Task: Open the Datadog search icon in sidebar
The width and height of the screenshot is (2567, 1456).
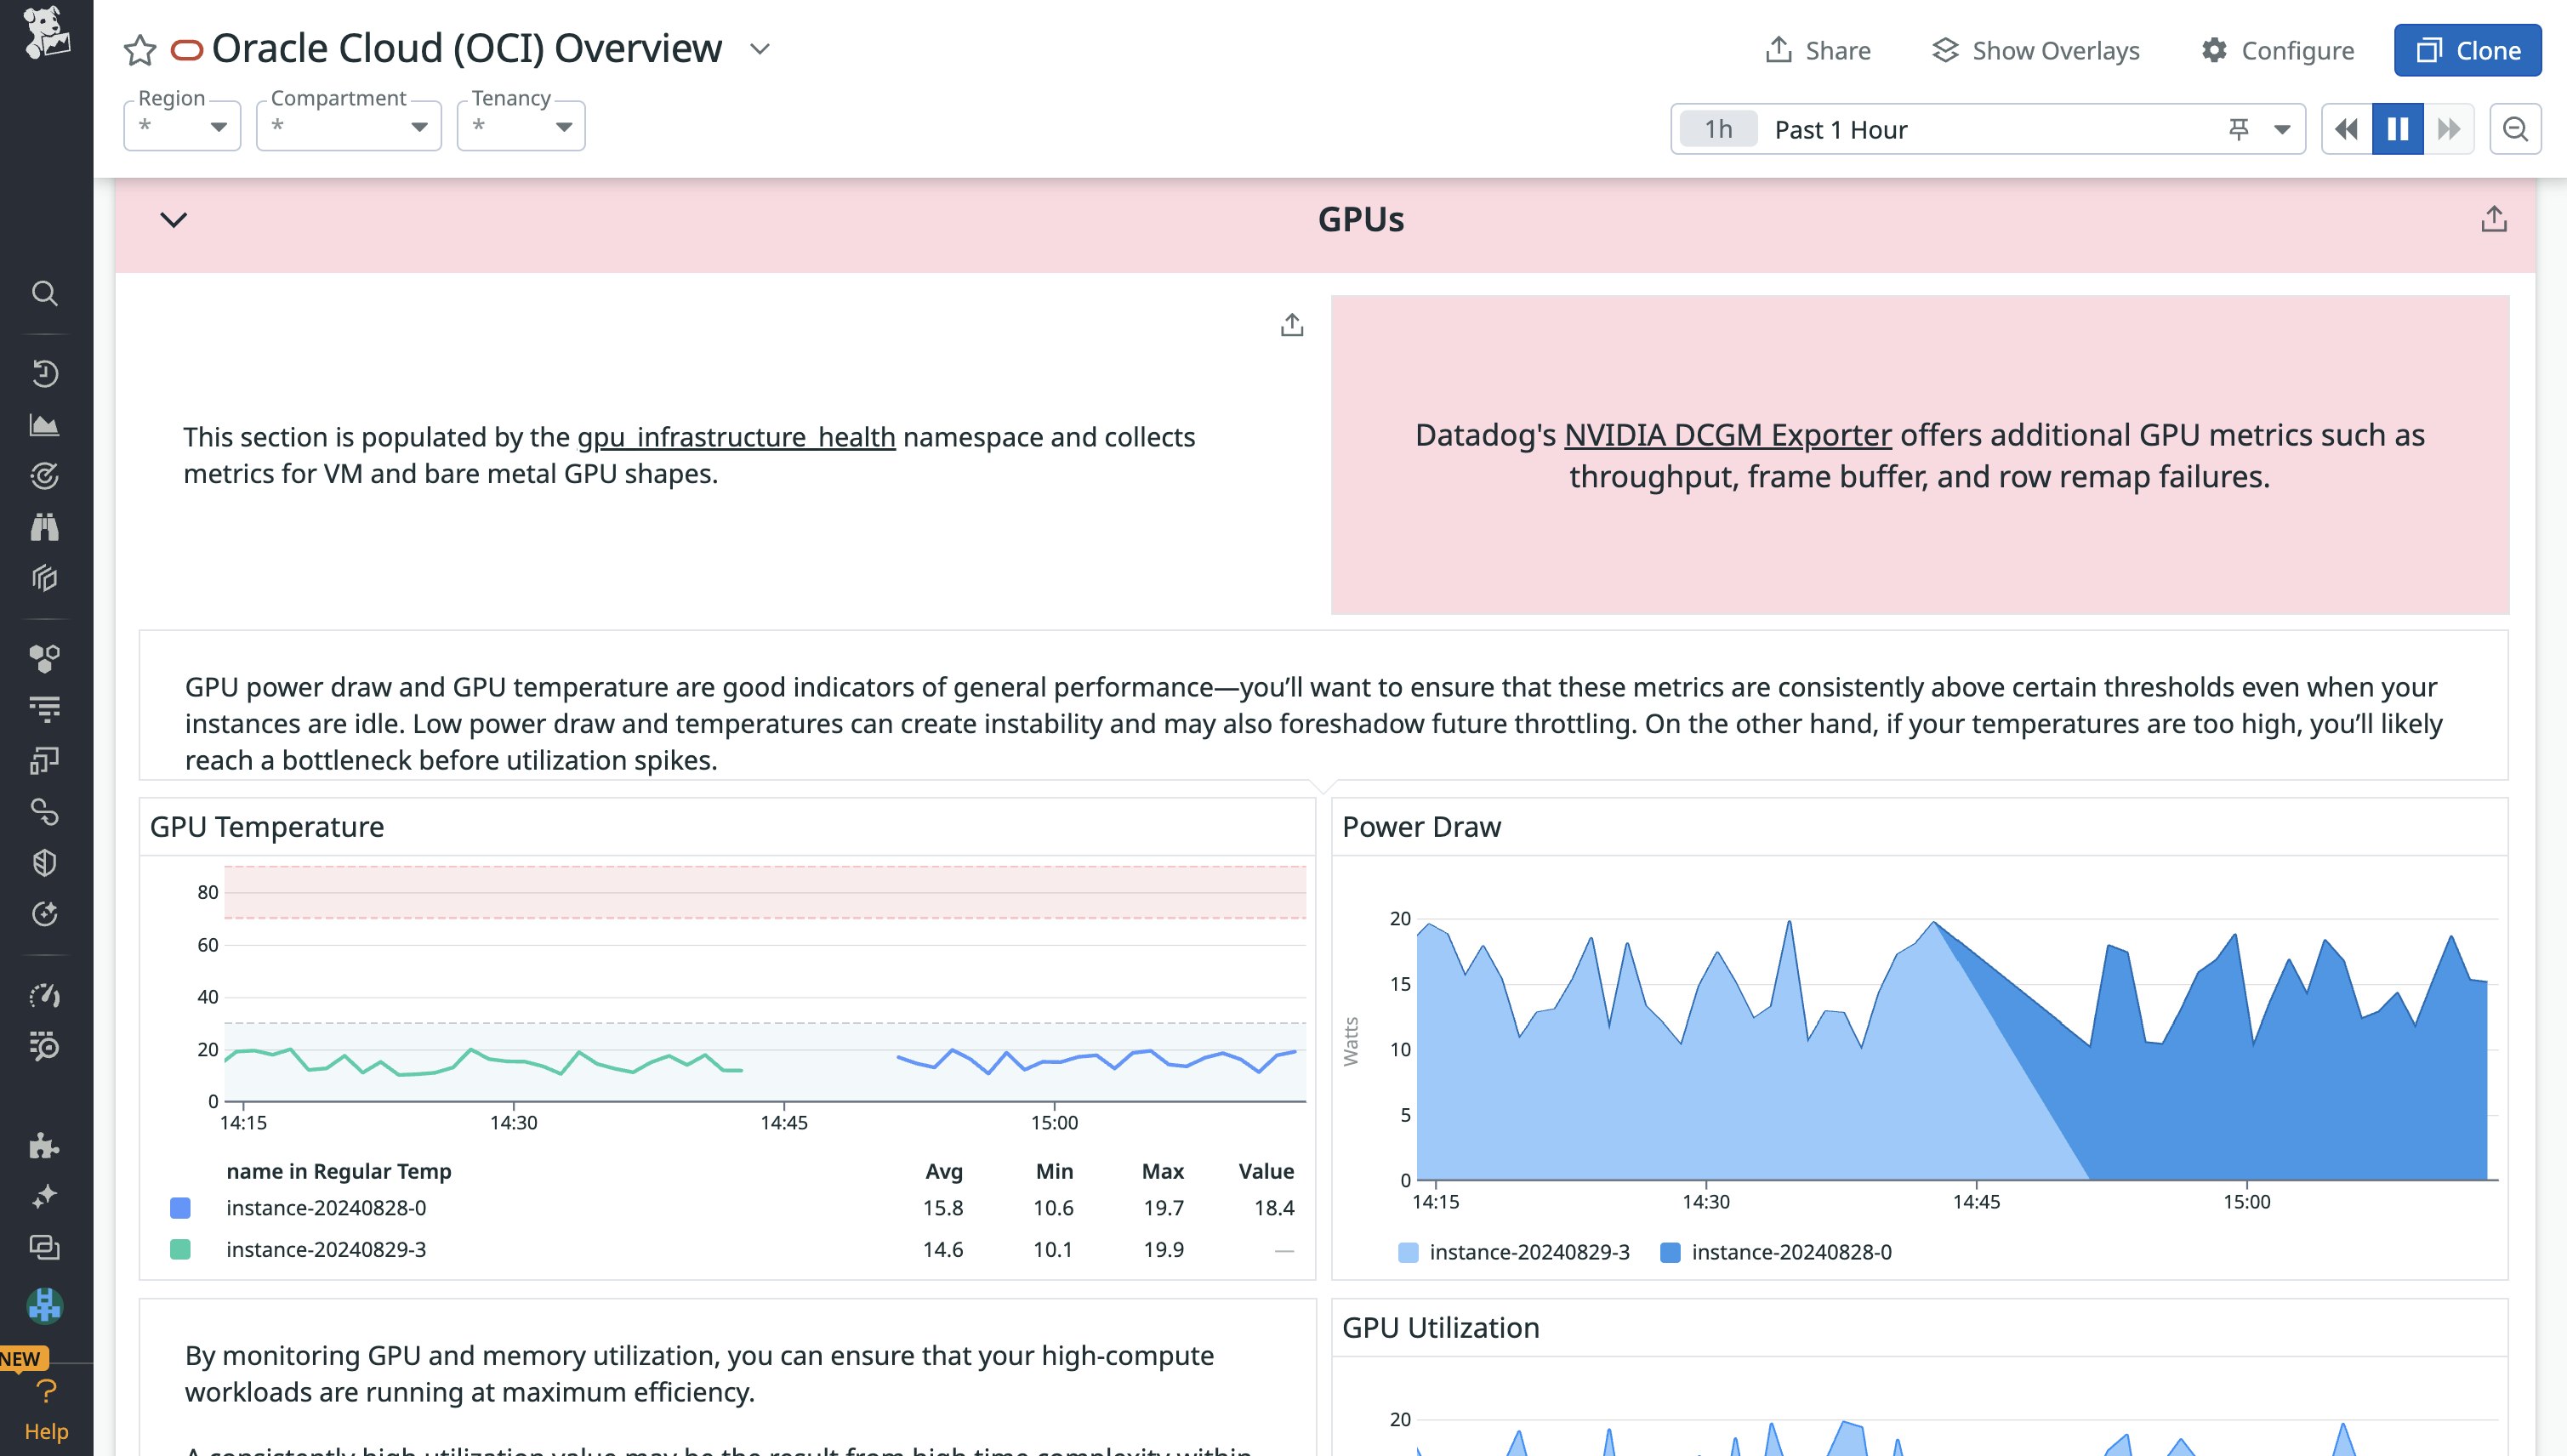Action: [x=46, y=293]
